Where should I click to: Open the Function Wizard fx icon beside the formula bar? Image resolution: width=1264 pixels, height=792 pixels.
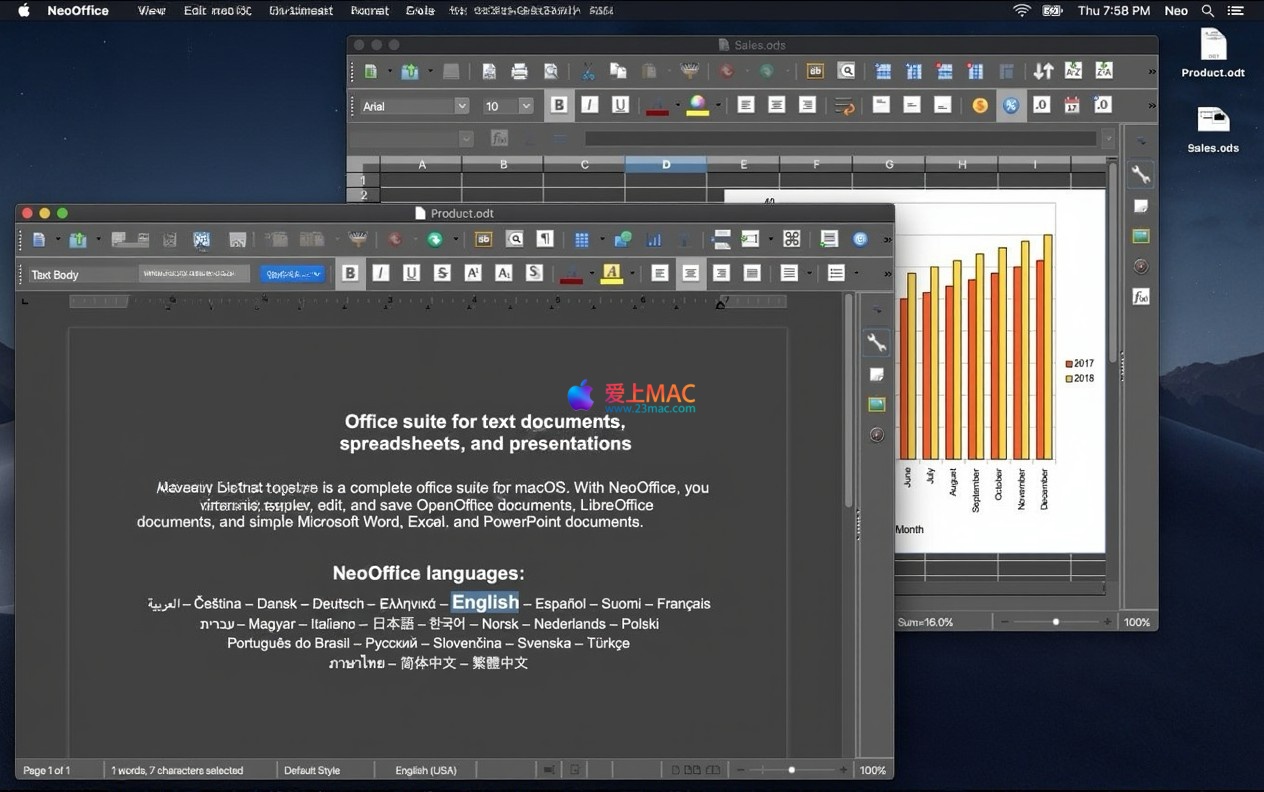point(498,138)
